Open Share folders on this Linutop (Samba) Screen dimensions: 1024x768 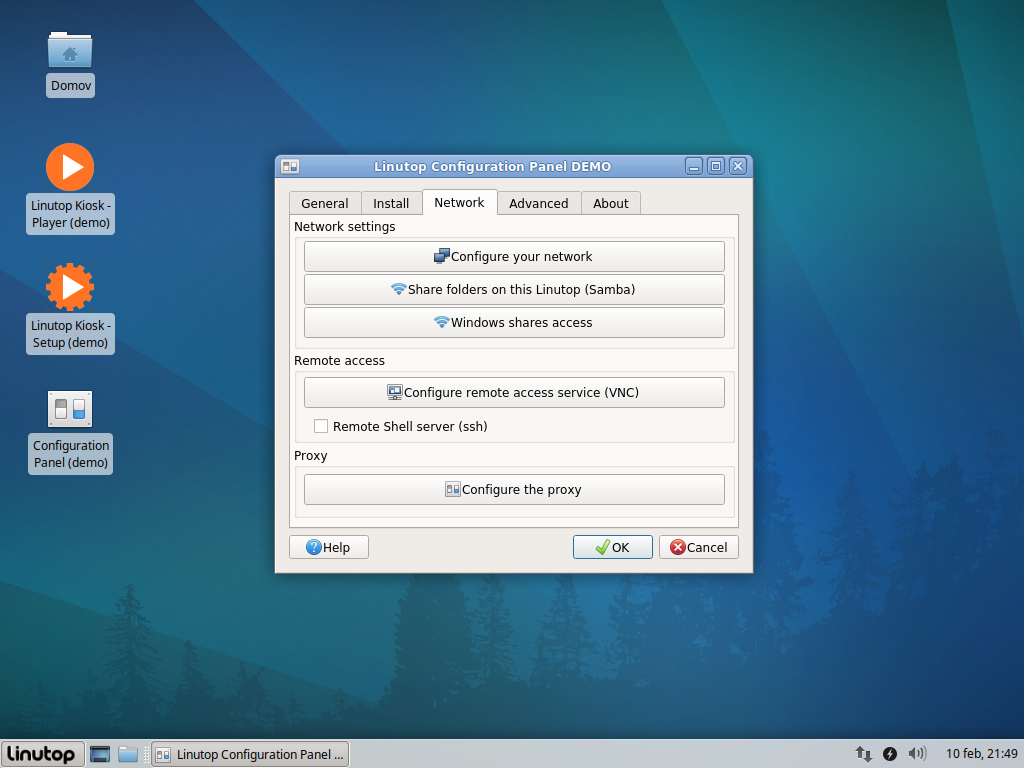click(514, 289)
